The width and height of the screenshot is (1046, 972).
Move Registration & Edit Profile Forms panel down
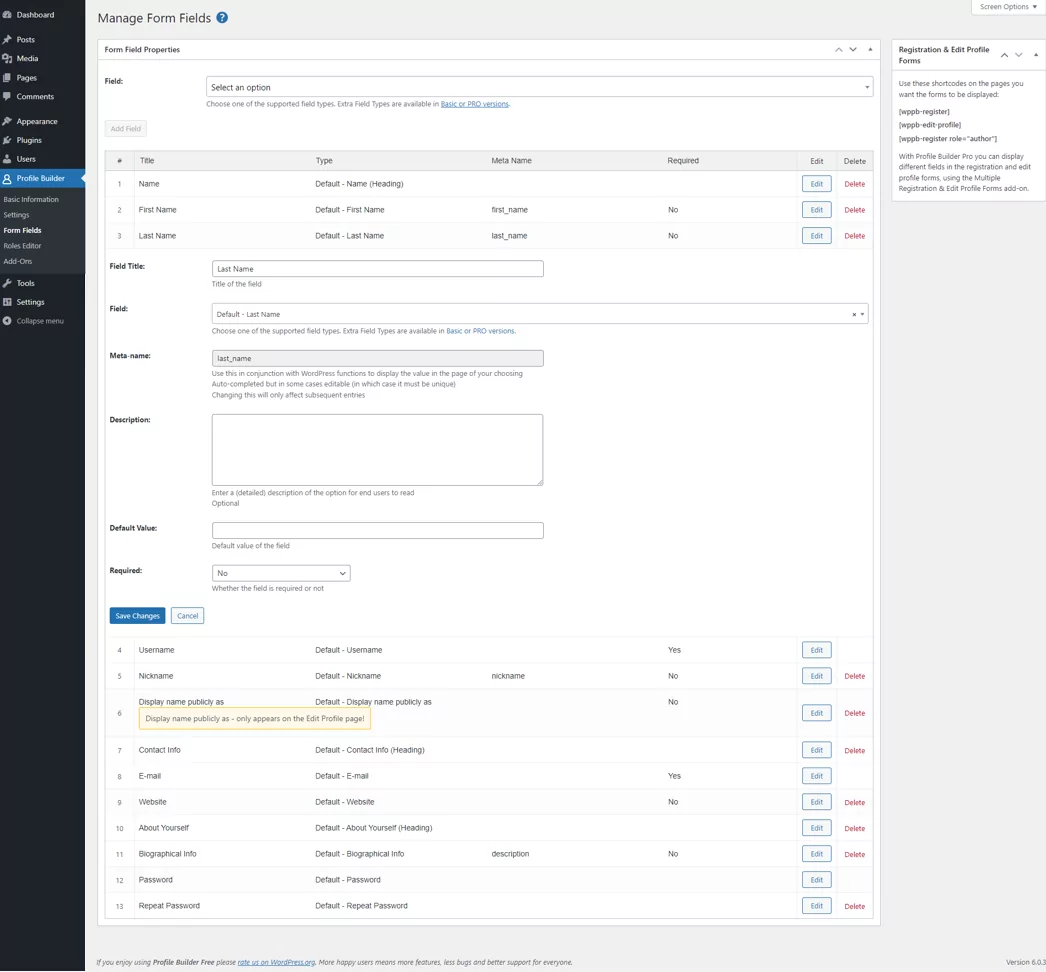point(1019,55)
